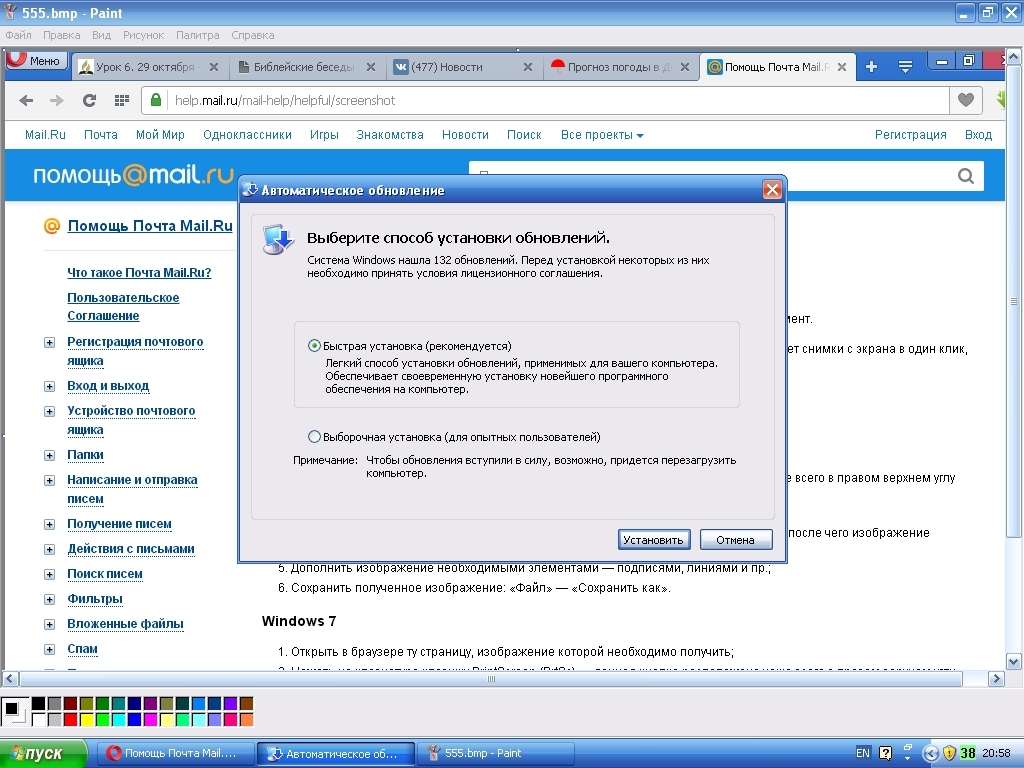This screenshot has width=1024, height=768.
Task: Open the Мой Мир link
Action: (x=160, y=135)
